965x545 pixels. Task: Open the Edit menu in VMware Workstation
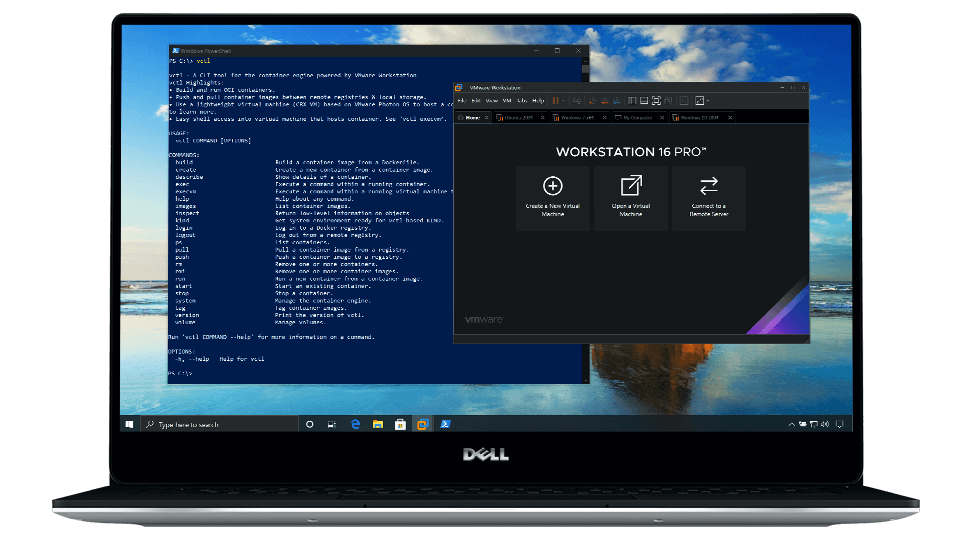click(476, 100)
